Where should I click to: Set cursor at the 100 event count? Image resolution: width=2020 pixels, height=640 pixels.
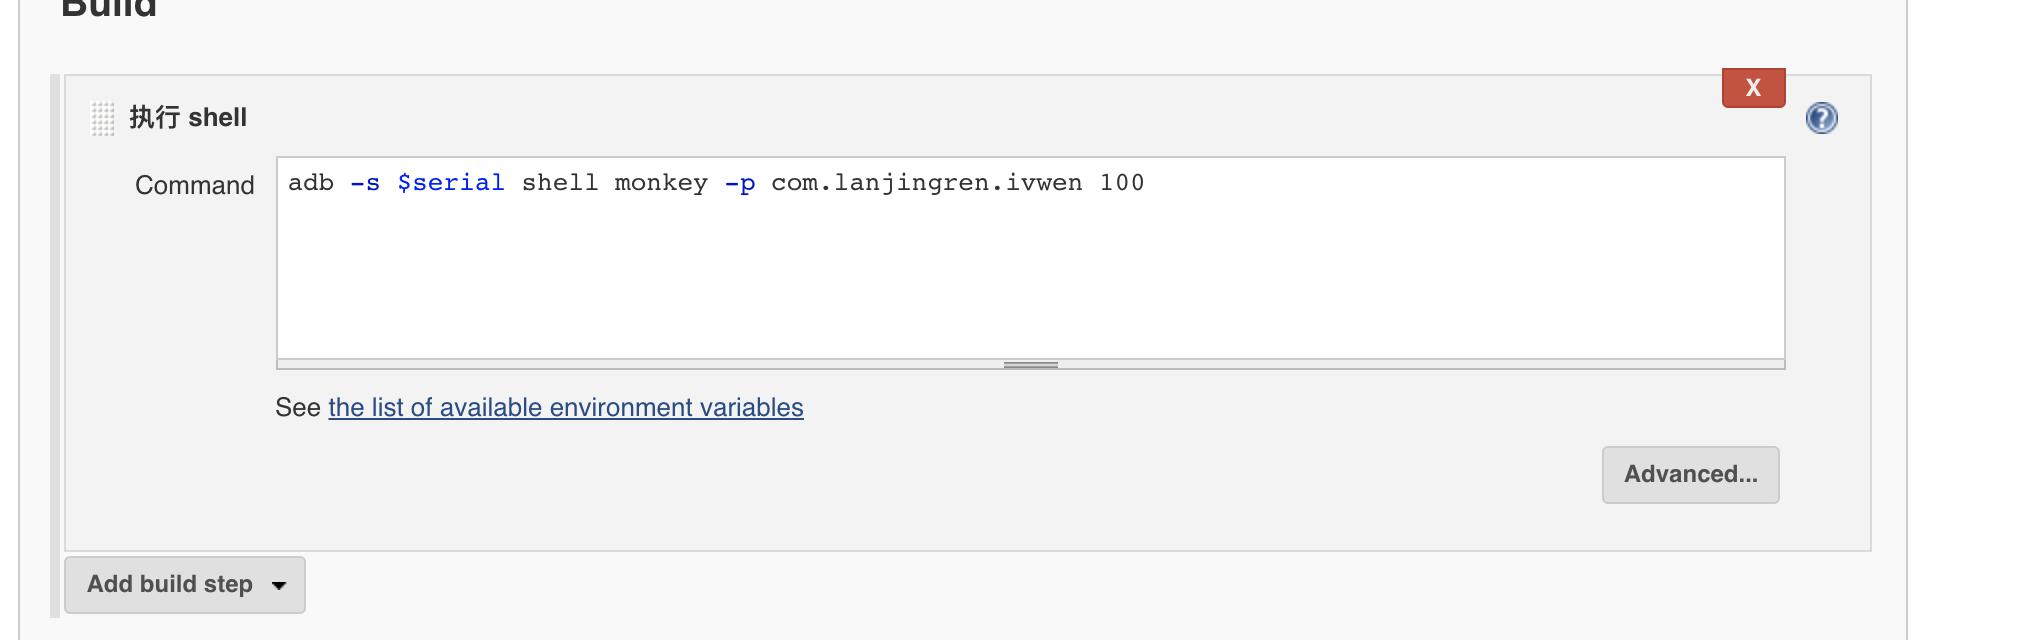[1121, 183]
